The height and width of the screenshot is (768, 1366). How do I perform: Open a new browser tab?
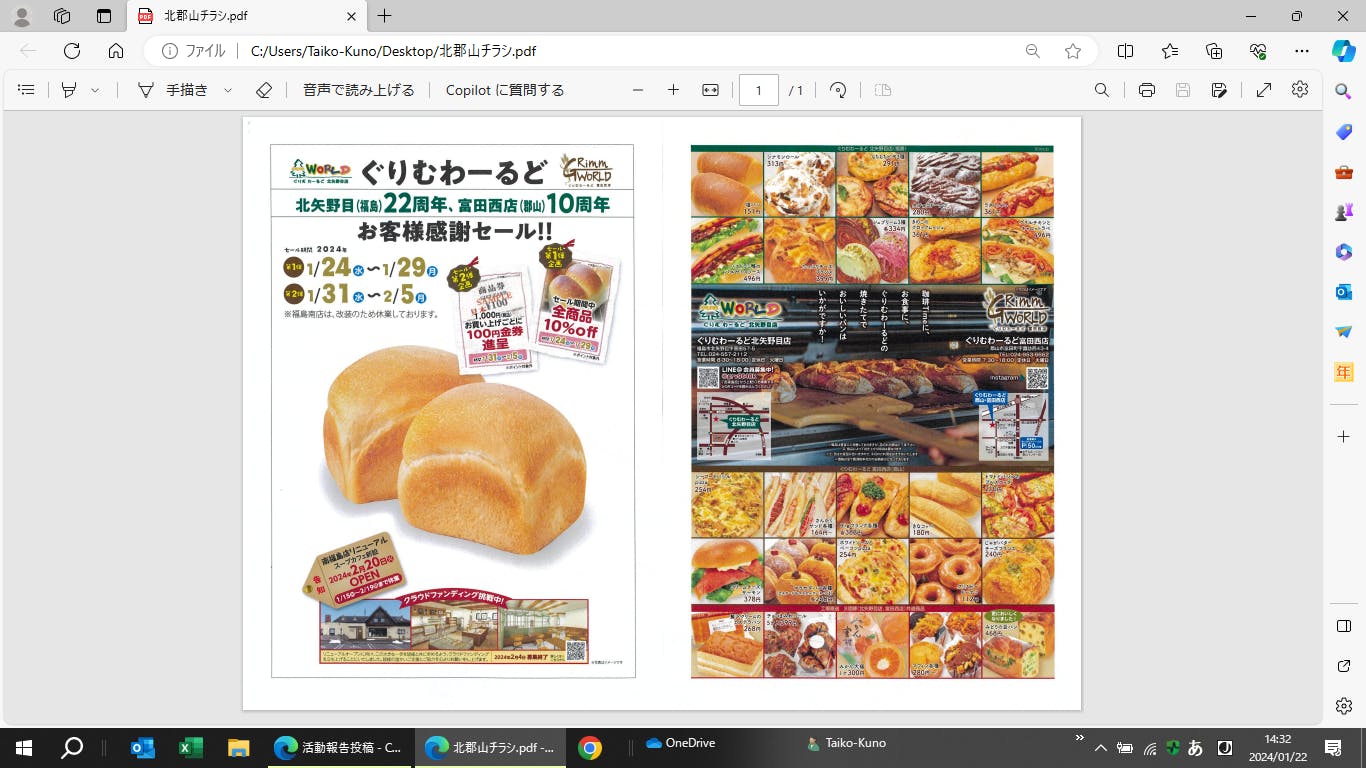tap(384, 16)
